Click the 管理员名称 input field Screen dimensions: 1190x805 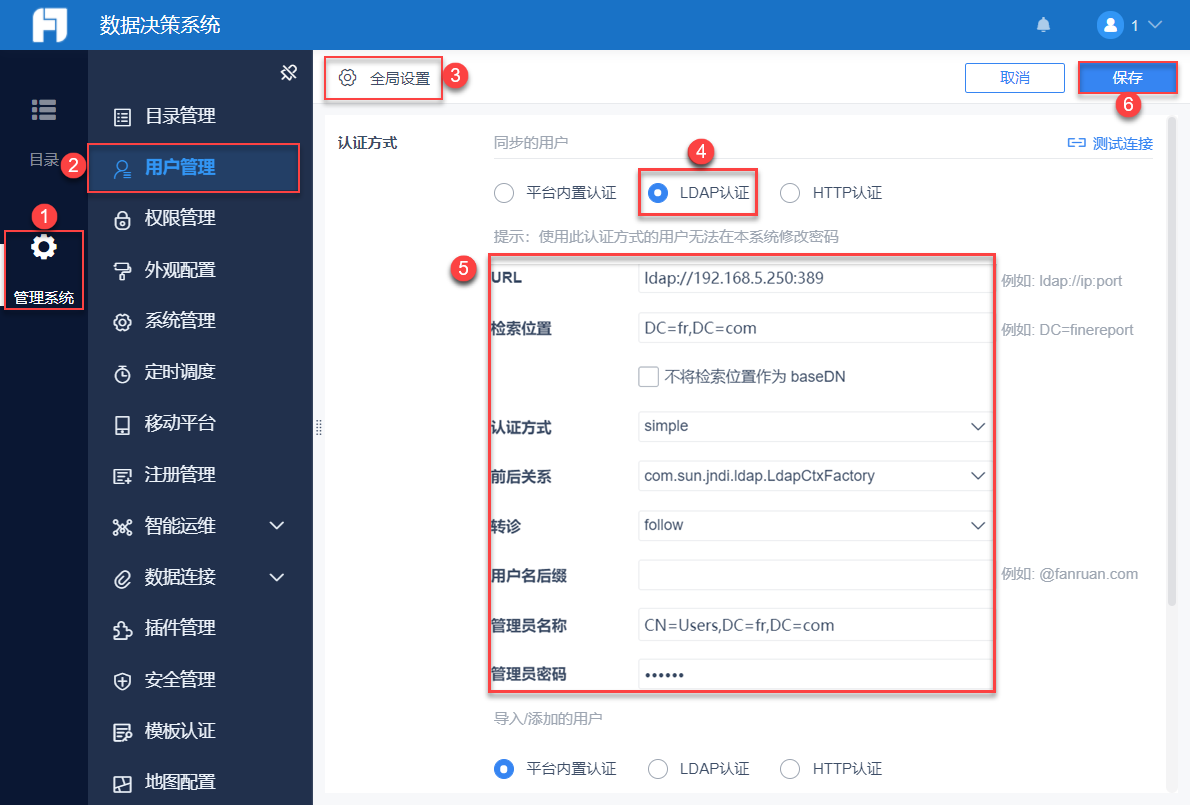tap(814, 625)
